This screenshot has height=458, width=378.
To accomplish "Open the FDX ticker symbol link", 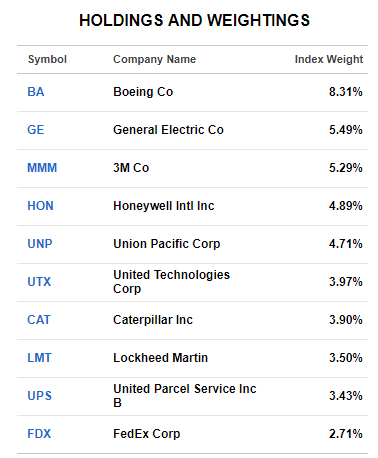I will click(x=39, y=434).
